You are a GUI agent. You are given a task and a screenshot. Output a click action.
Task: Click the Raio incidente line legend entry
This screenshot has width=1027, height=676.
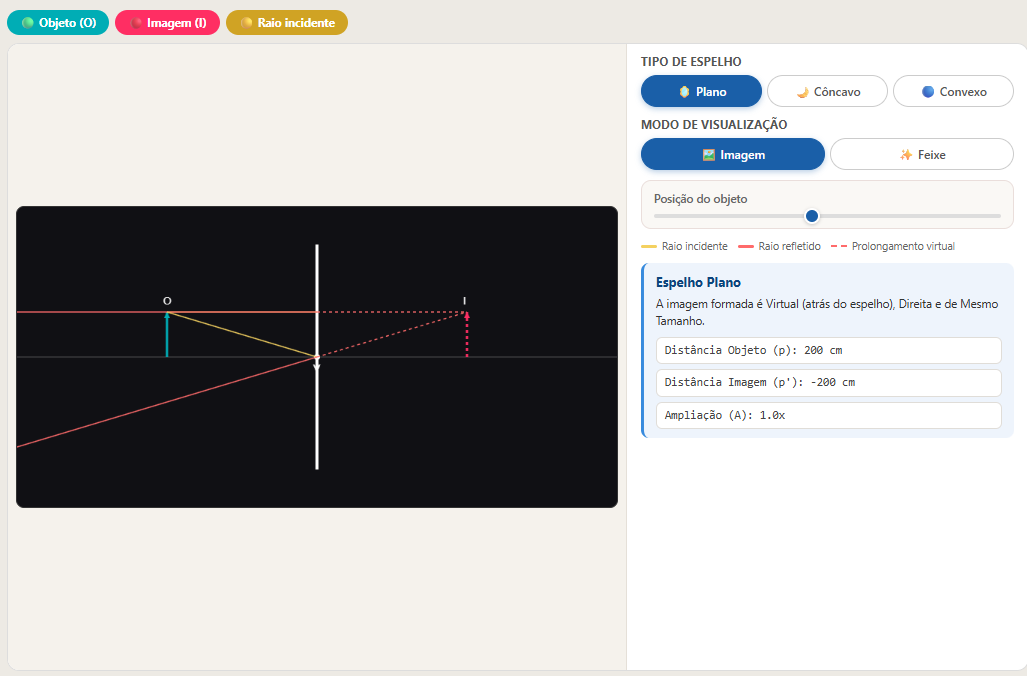(x=684, y=246)
